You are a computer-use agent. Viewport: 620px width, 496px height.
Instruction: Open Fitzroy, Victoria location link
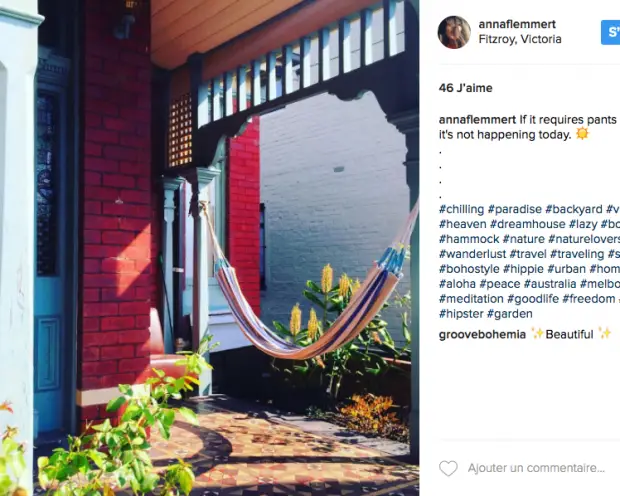520,39
